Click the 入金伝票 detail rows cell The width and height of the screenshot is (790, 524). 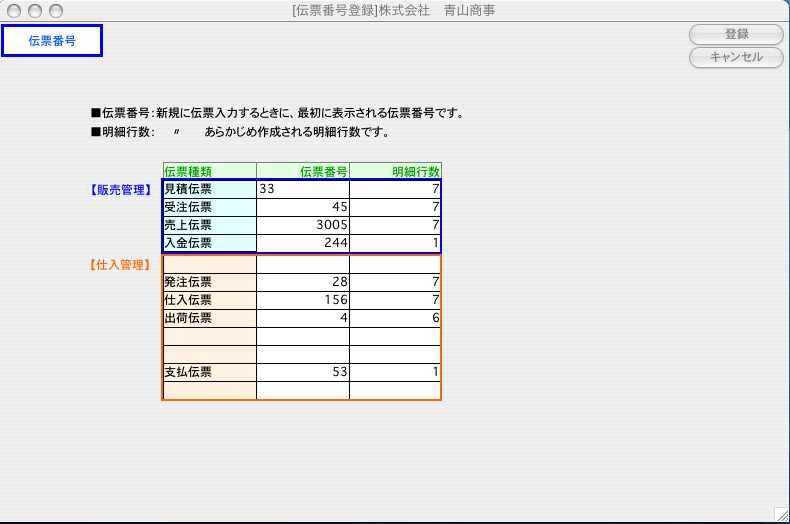[x=395, y=243]
